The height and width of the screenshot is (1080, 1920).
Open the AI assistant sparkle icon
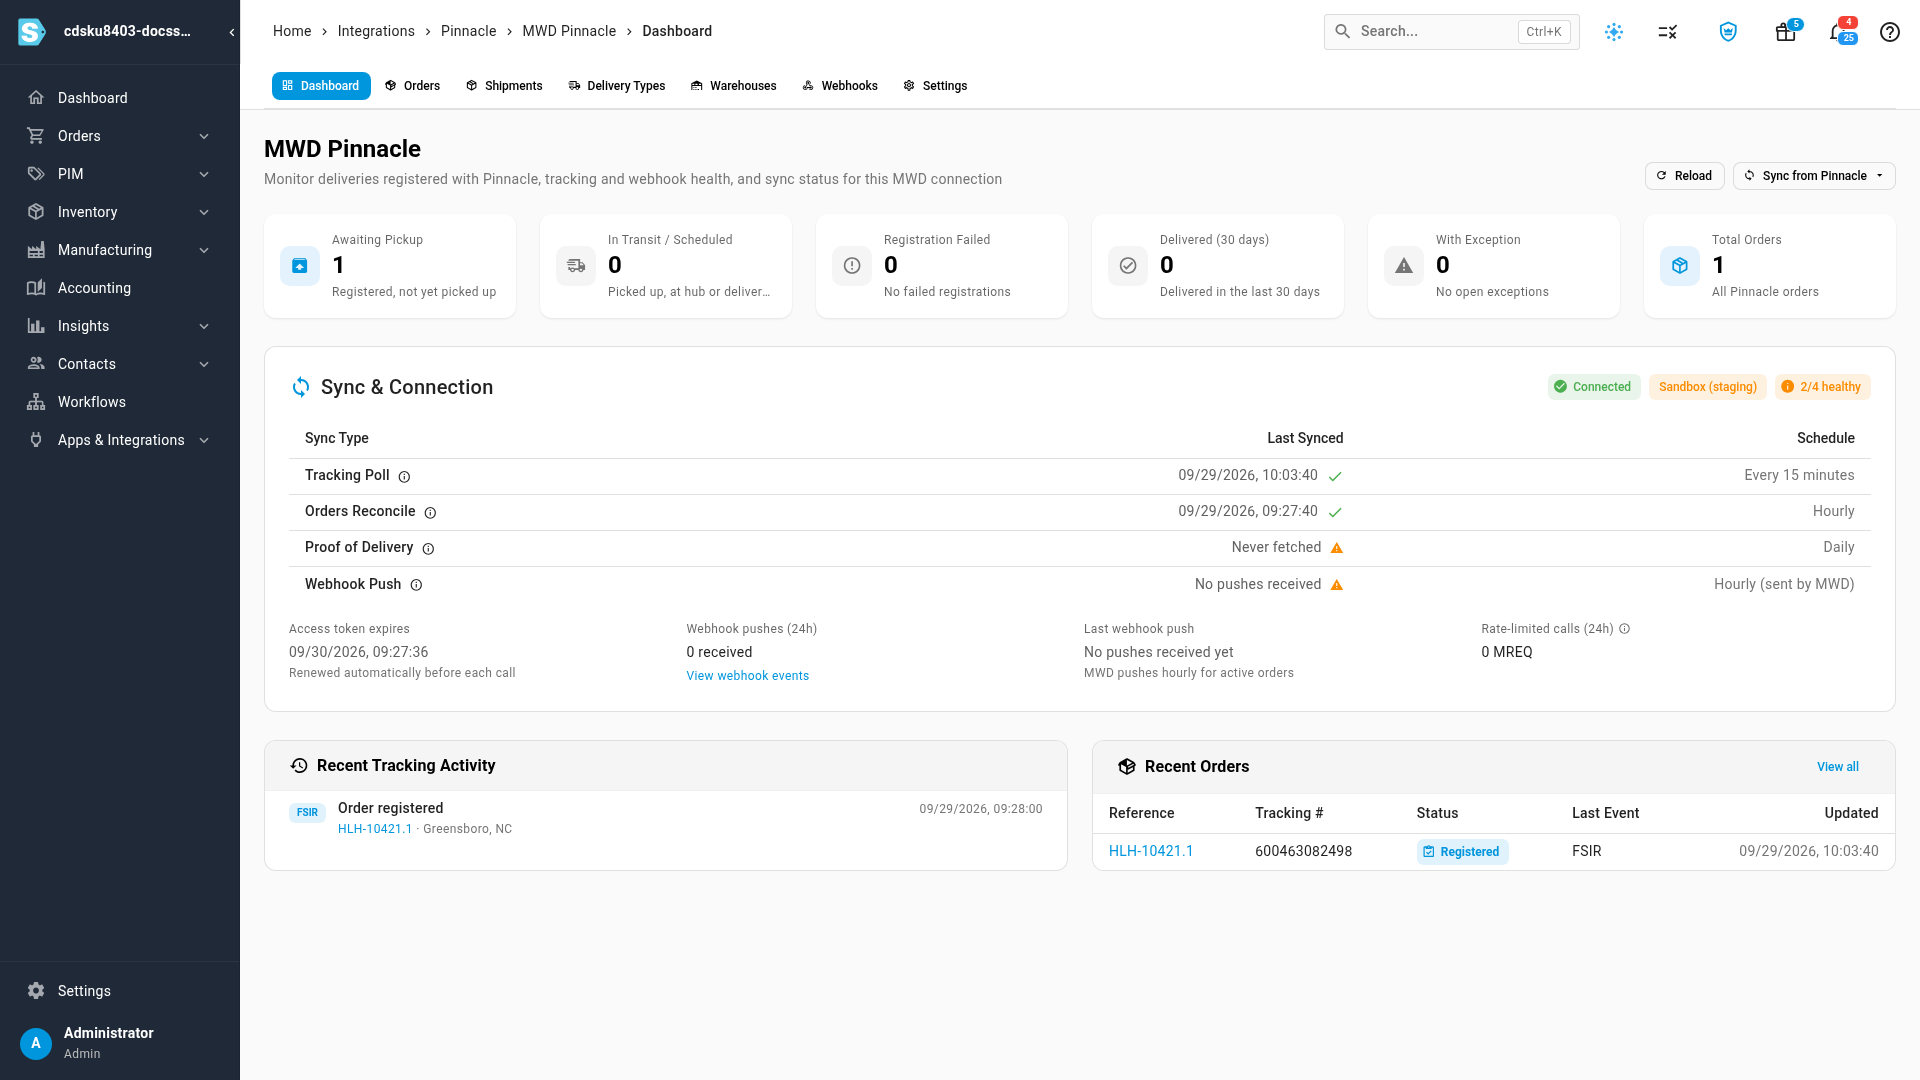coord(1614,32)
